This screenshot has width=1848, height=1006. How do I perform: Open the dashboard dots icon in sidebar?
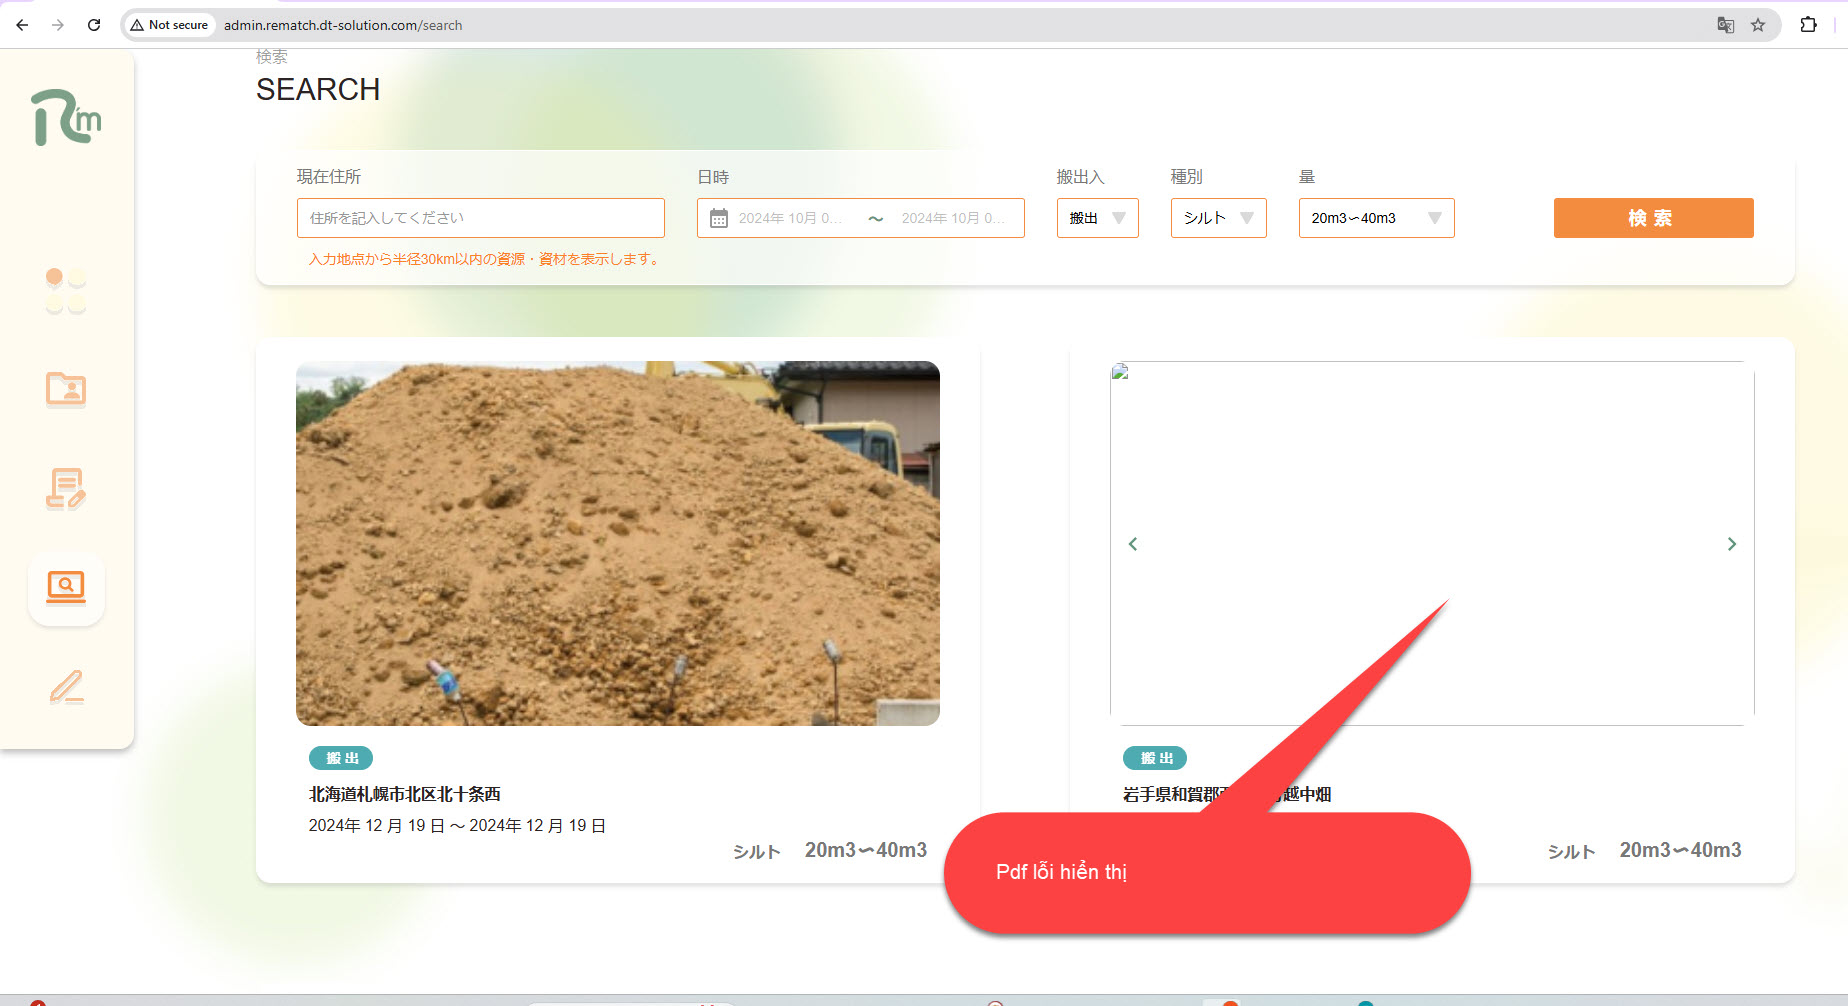[66, 290]
